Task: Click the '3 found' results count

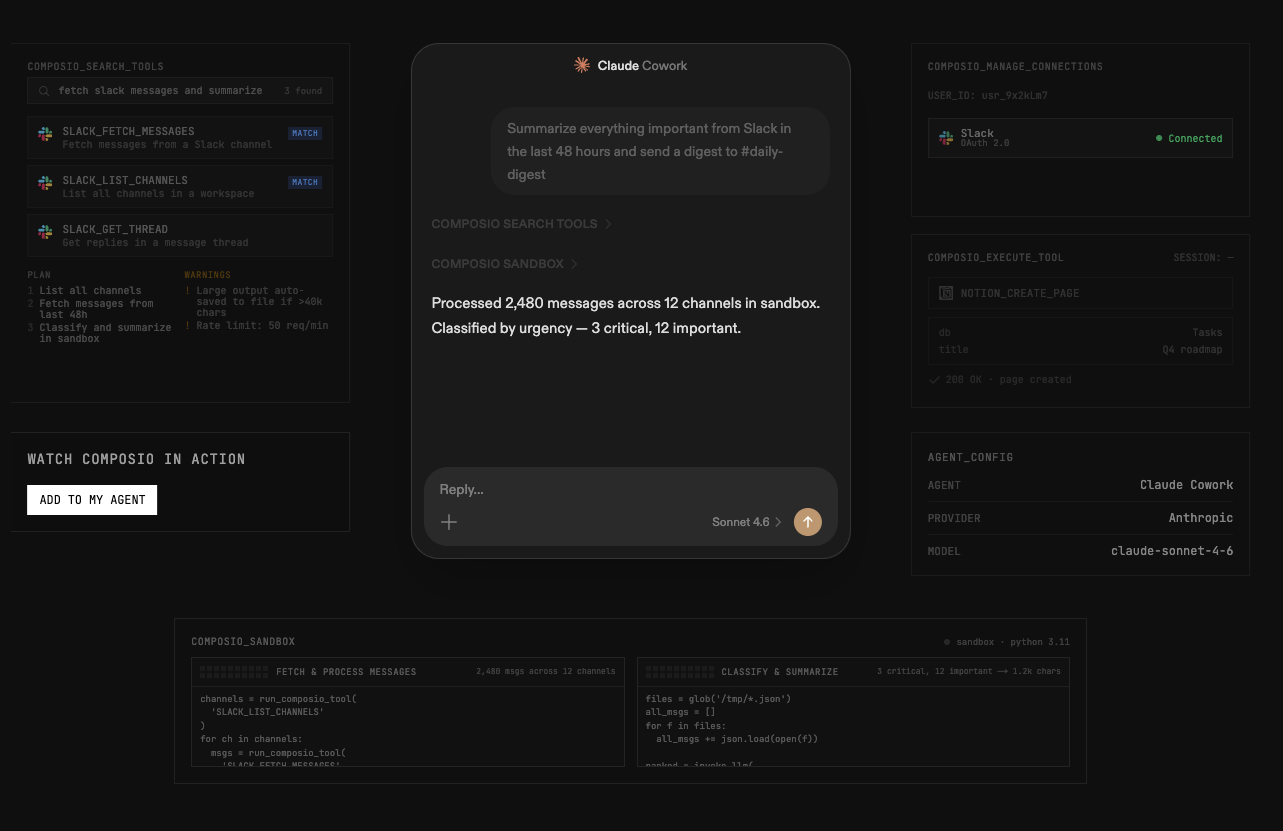Action: pos(303,91)
